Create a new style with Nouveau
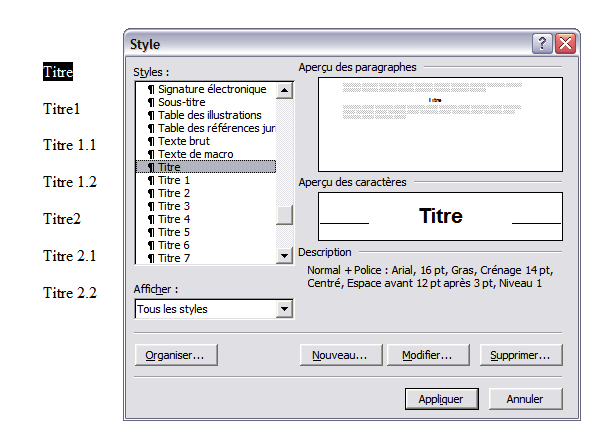605x442 pixels. (x=340, y=355)
